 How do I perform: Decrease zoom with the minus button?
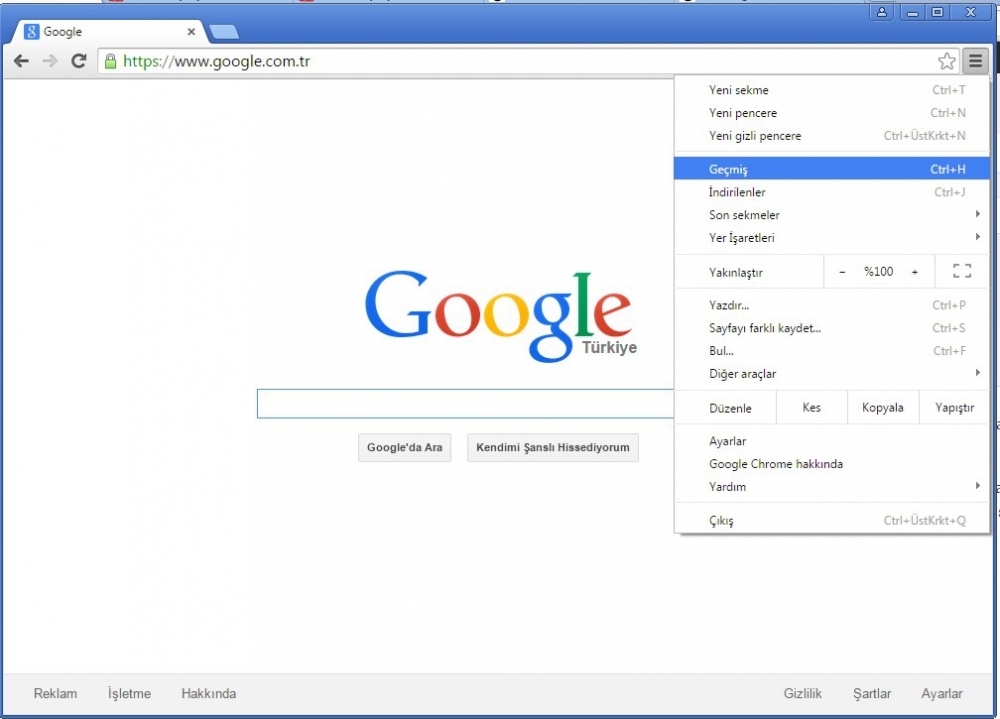tap(842, 272)
